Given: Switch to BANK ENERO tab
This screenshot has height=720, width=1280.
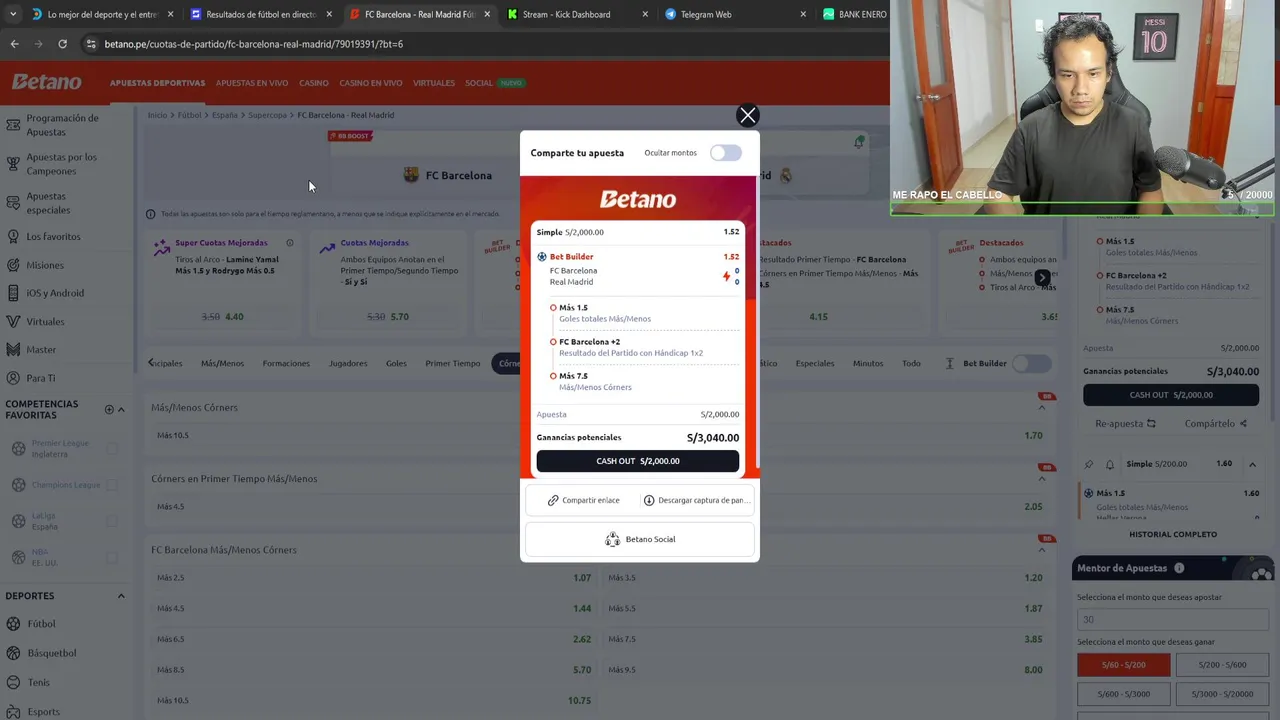Looking at the screenshot, I should click(862, 14).
